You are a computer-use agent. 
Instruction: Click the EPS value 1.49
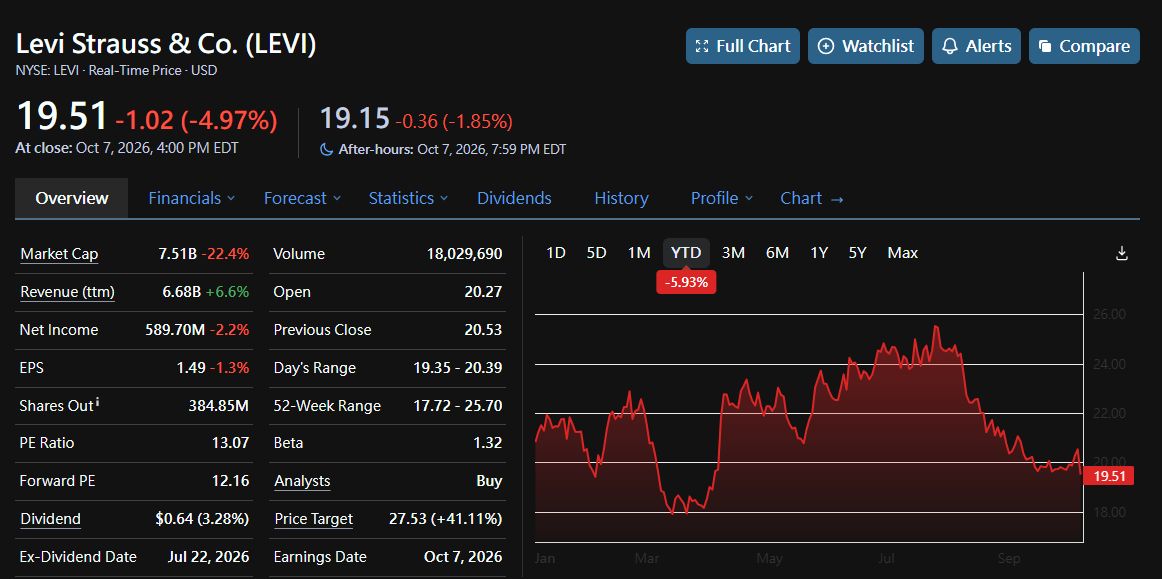pos(190,368)
